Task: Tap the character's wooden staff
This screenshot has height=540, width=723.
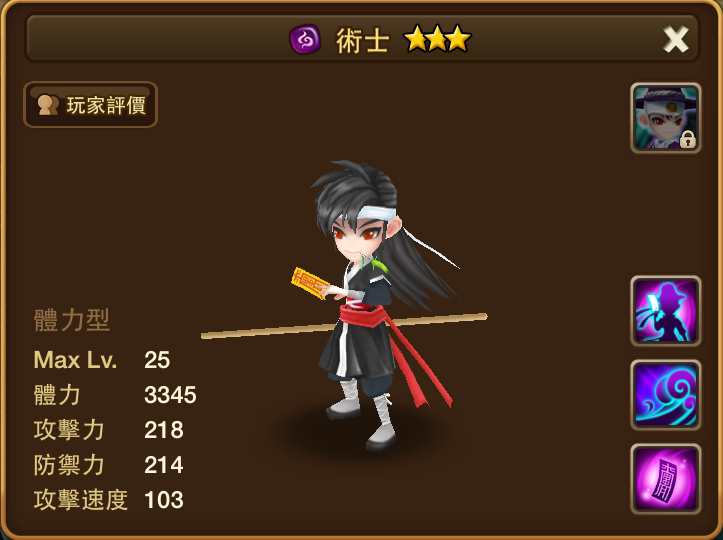Action: coord(344,326)
